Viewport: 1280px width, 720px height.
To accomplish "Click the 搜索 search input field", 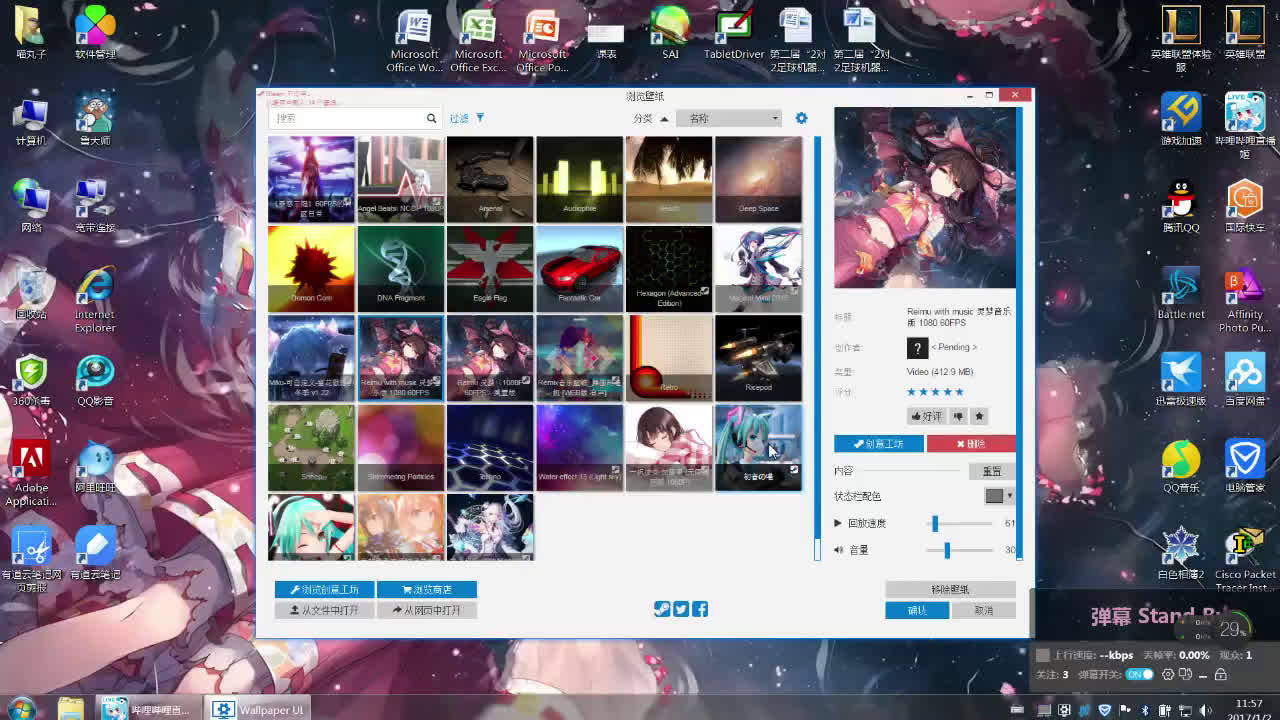I will pyautogui.click(x=356, y=118).
